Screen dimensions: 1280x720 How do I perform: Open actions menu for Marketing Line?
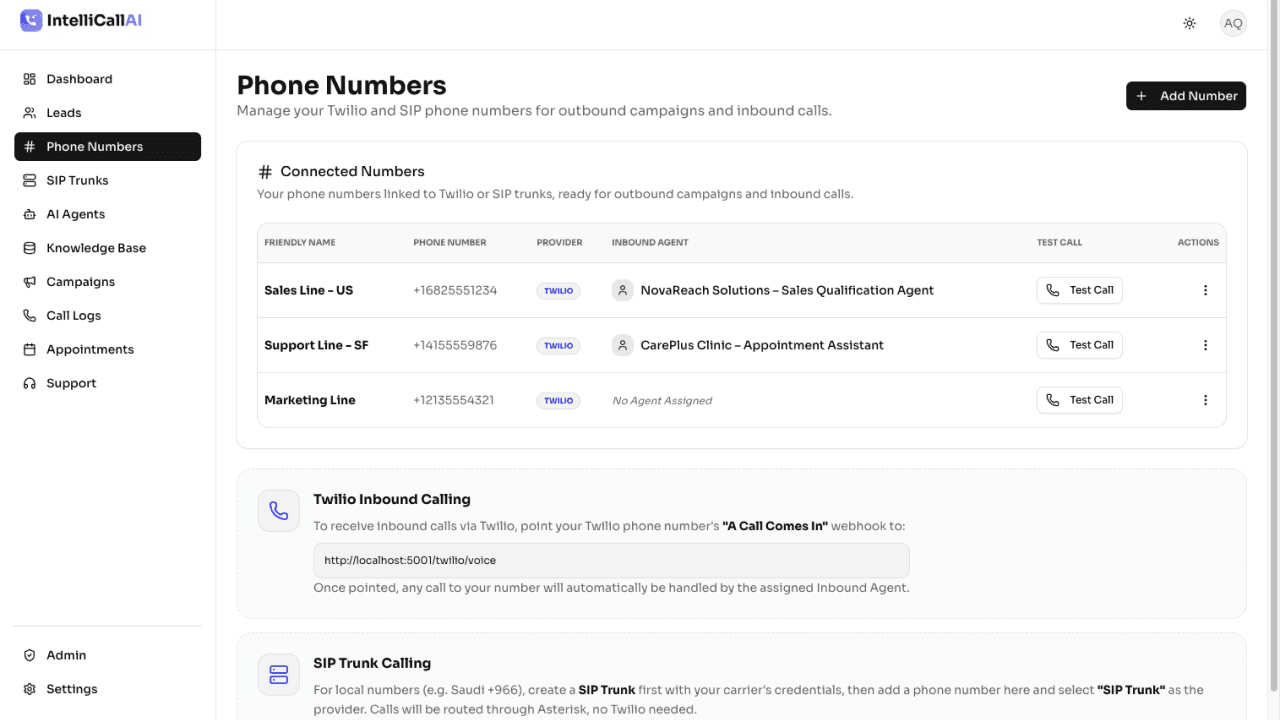coord(1205,400)
